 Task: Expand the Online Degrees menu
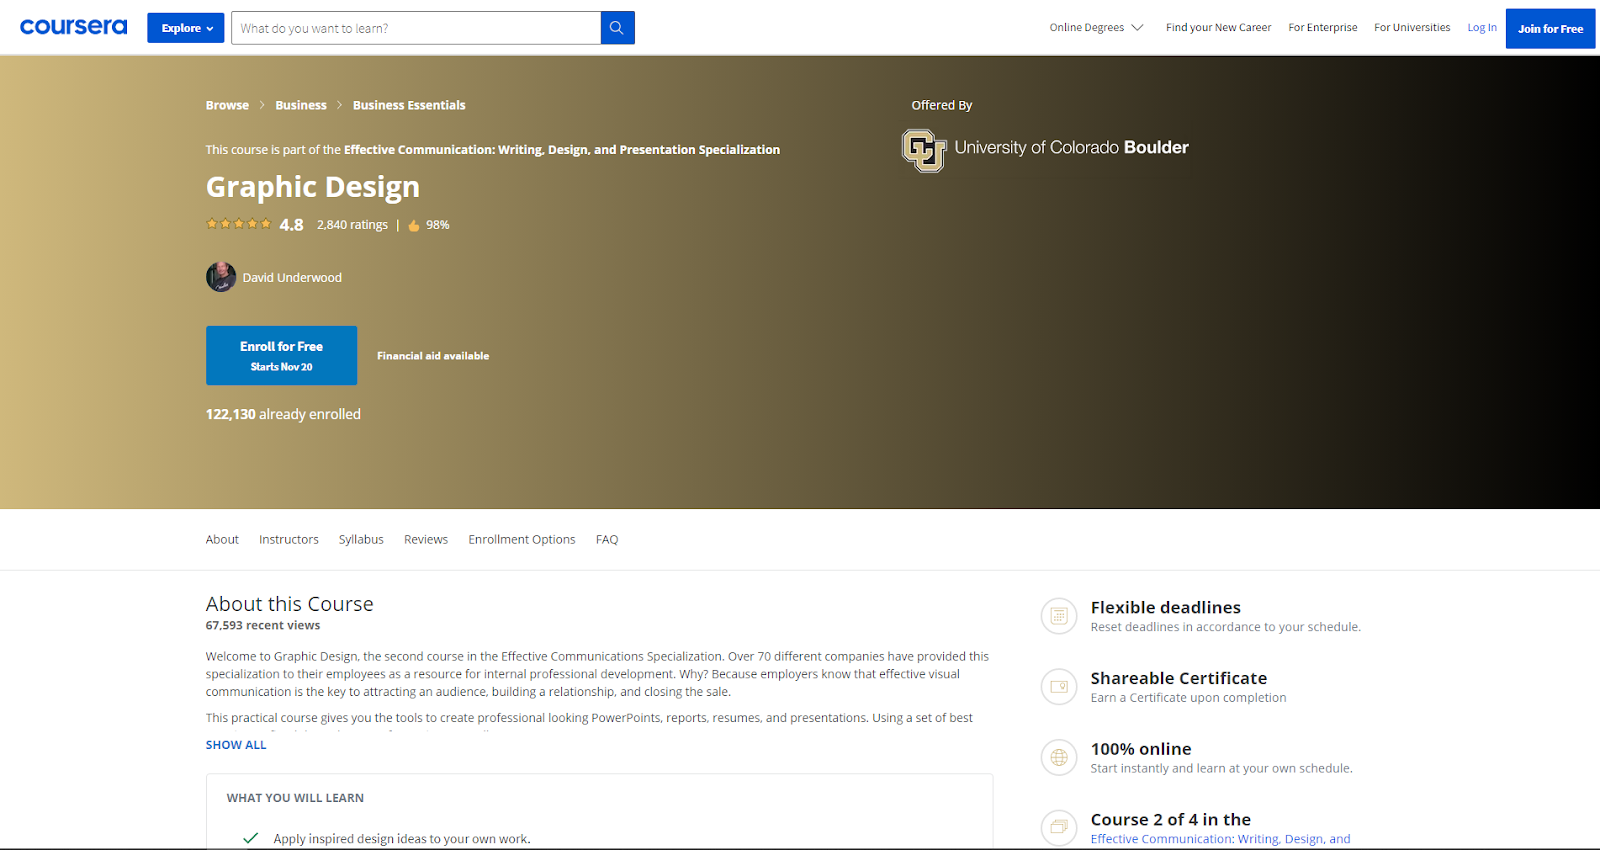pos(1096,28)
